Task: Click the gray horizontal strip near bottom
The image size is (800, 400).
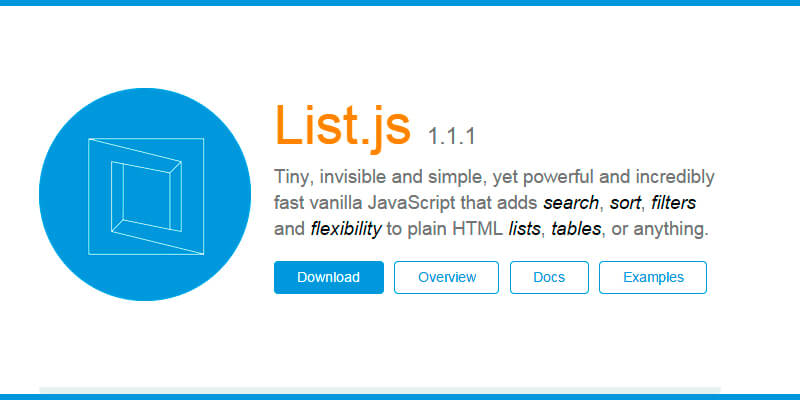Action: coord(380,389)
